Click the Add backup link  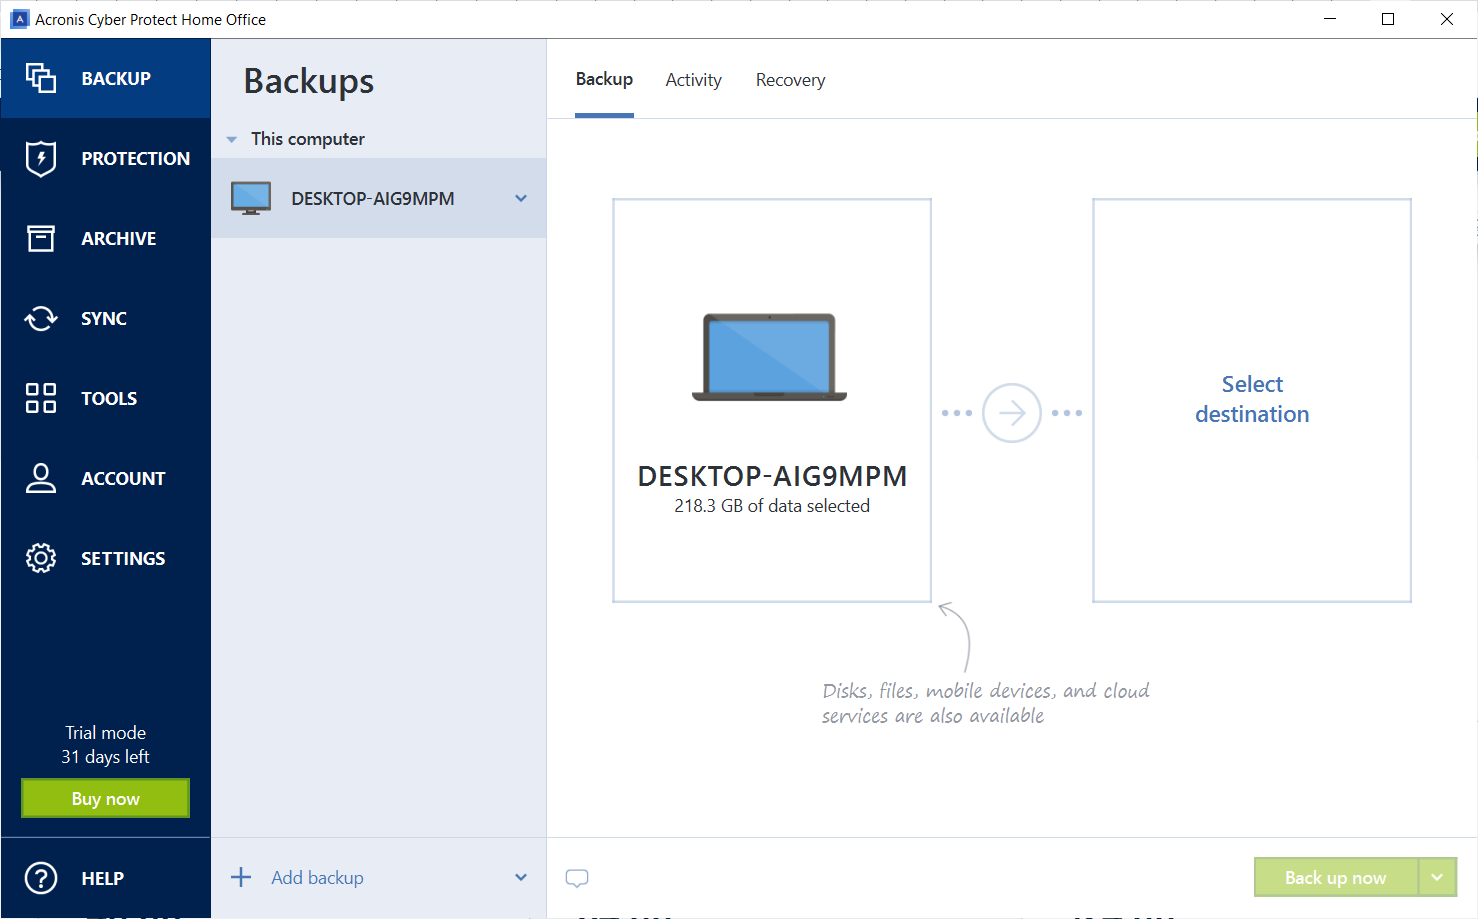[x=318, y=877]
